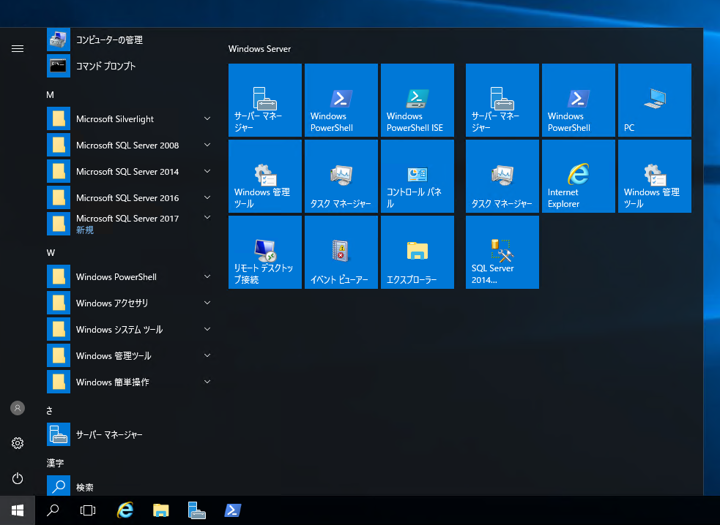720x525 pixels.
Task: Open the Internet Explorer tile
Action: coord(578,176)
